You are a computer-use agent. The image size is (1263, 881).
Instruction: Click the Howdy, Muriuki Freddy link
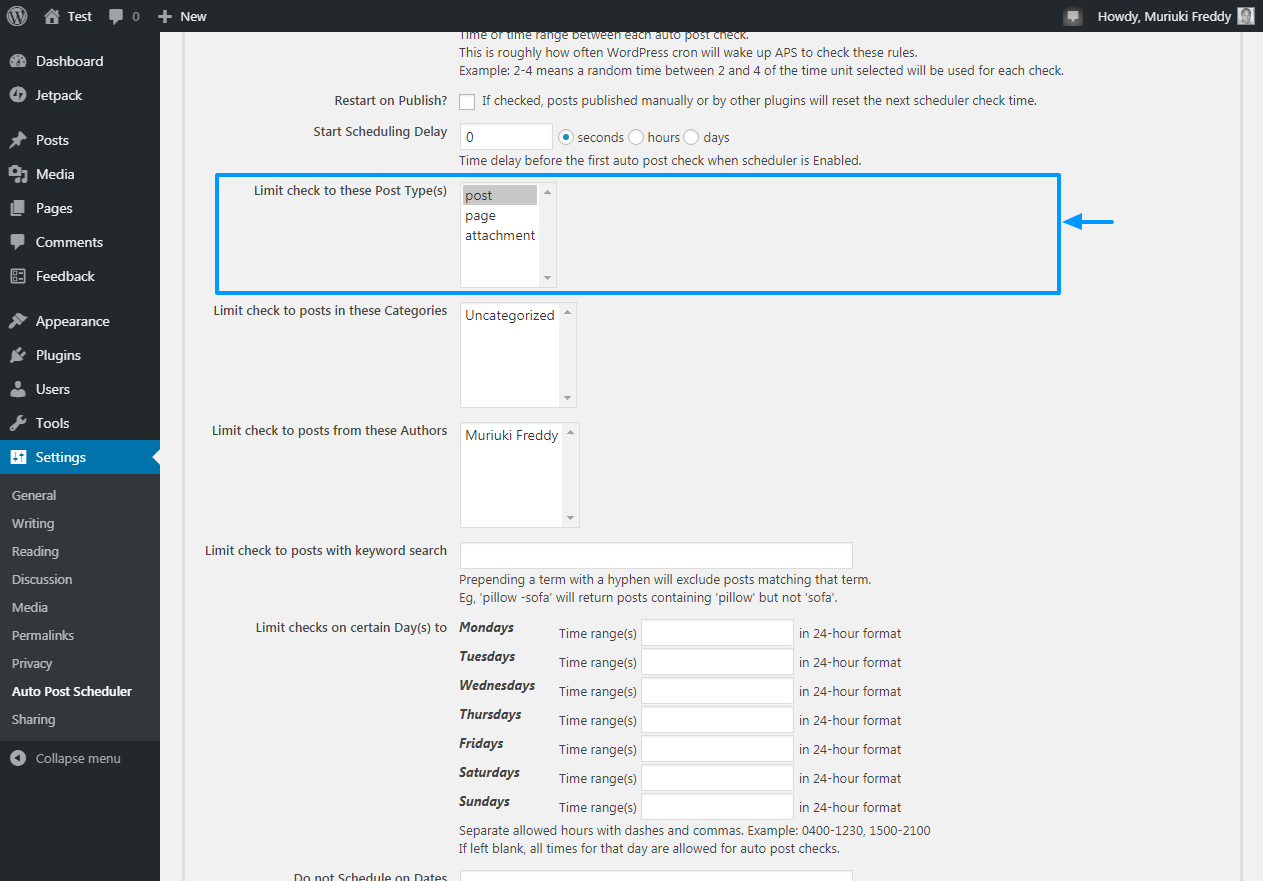pos(1164,16)
